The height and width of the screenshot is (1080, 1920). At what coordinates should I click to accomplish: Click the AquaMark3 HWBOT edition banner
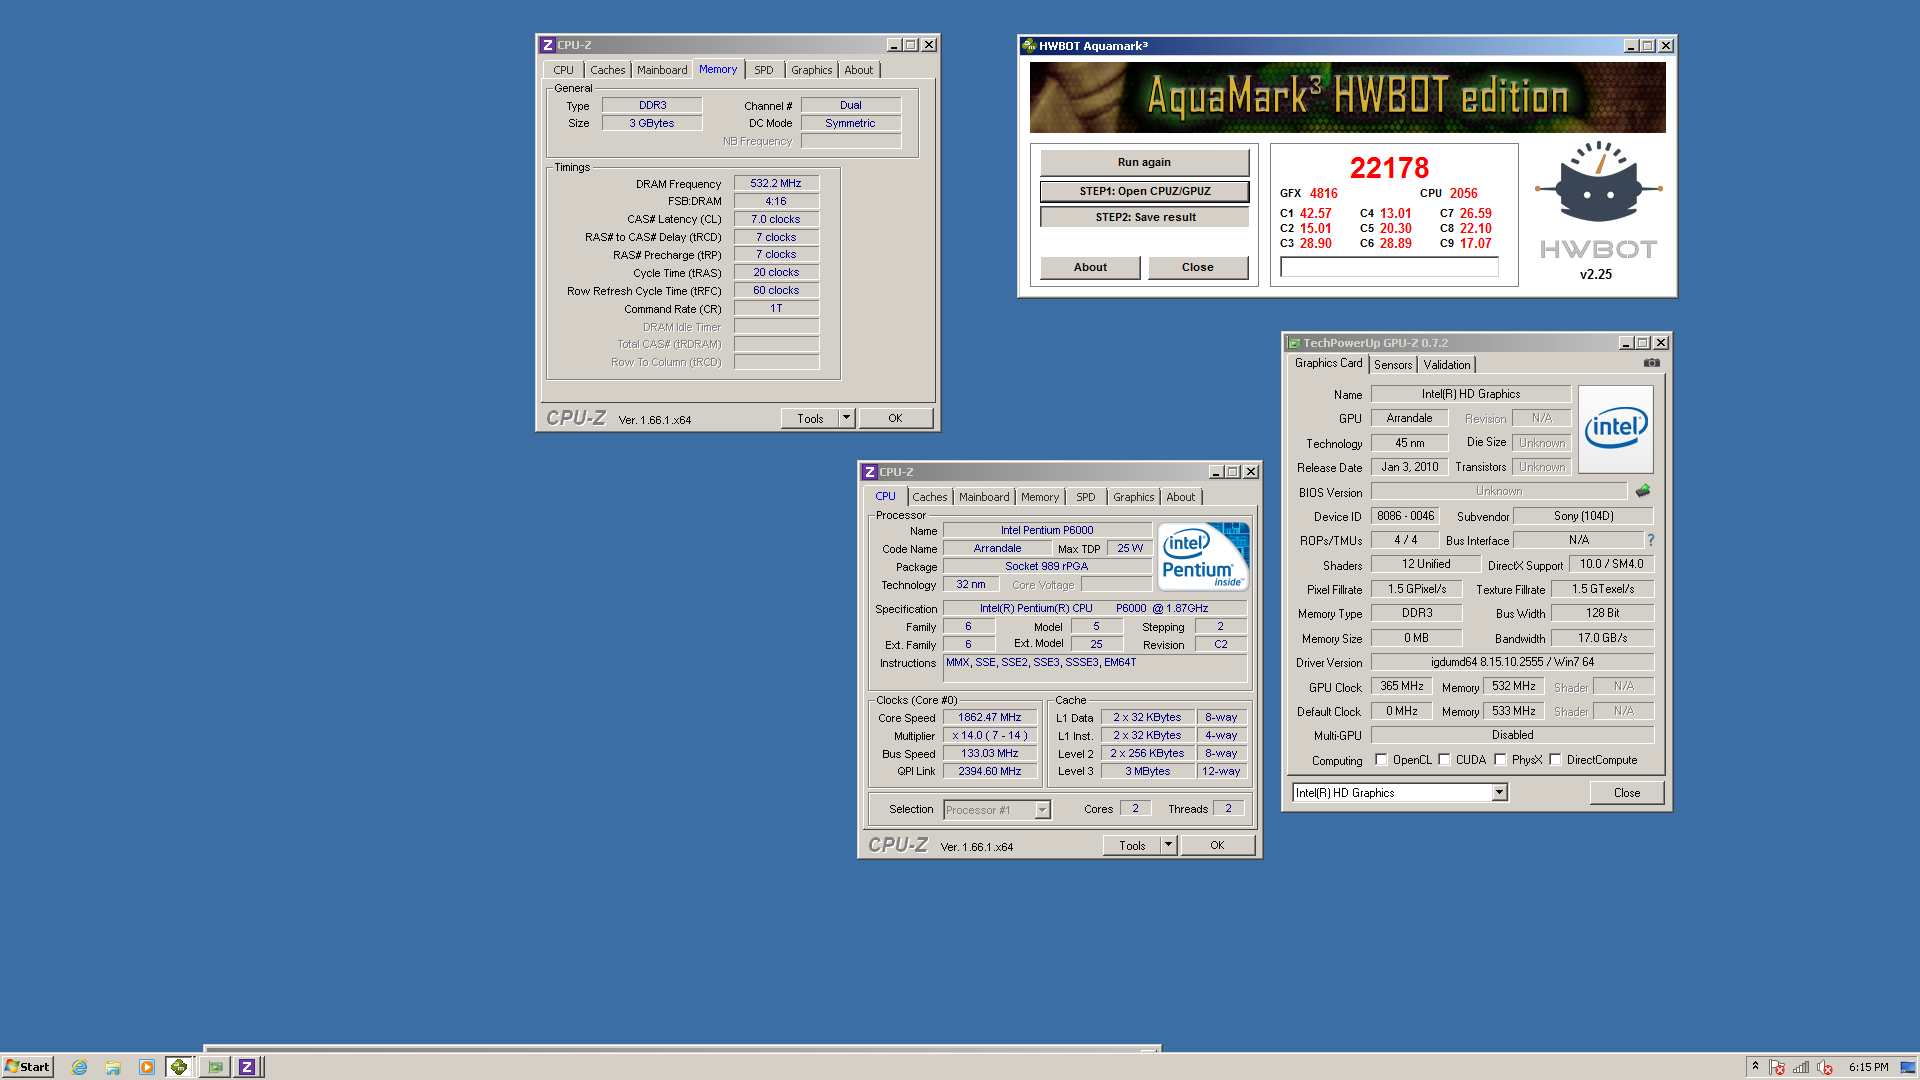1347,97
